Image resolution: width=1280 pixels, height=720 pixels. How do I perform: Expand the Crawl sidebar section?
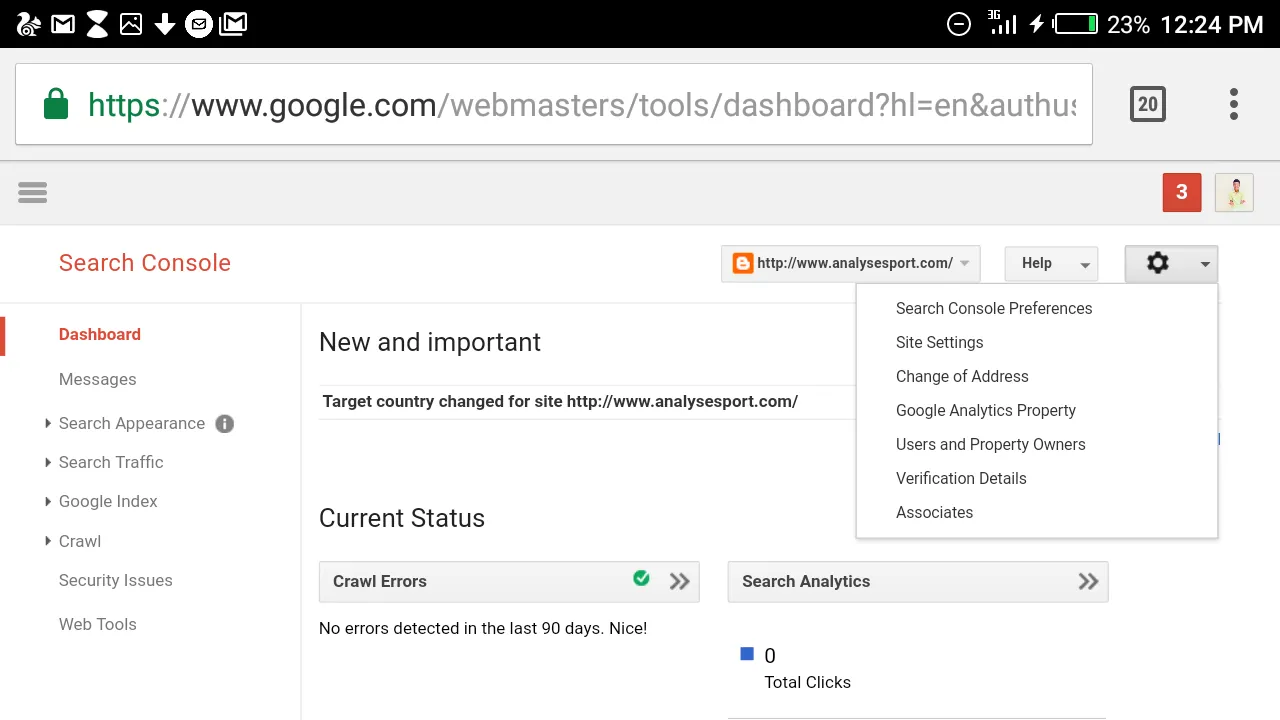(73, 541)
